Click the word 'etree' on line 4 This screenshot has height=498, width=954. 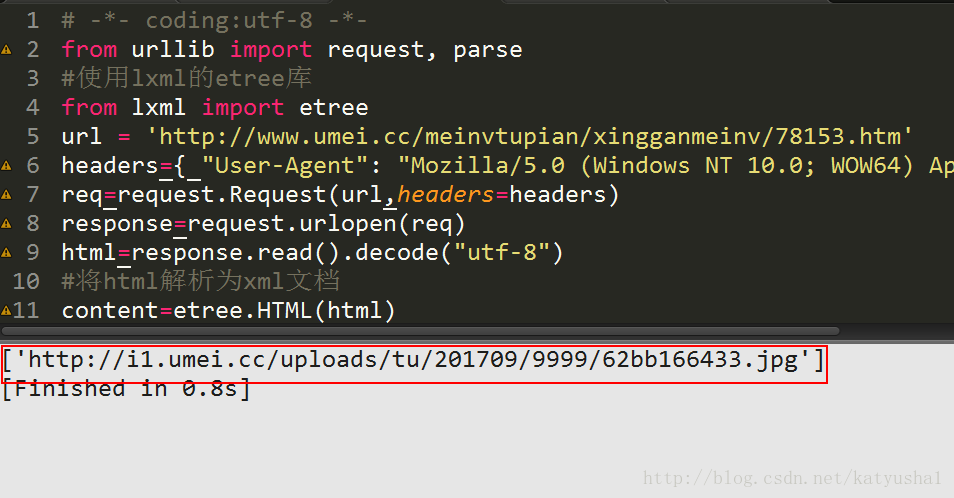coord(334,108)
